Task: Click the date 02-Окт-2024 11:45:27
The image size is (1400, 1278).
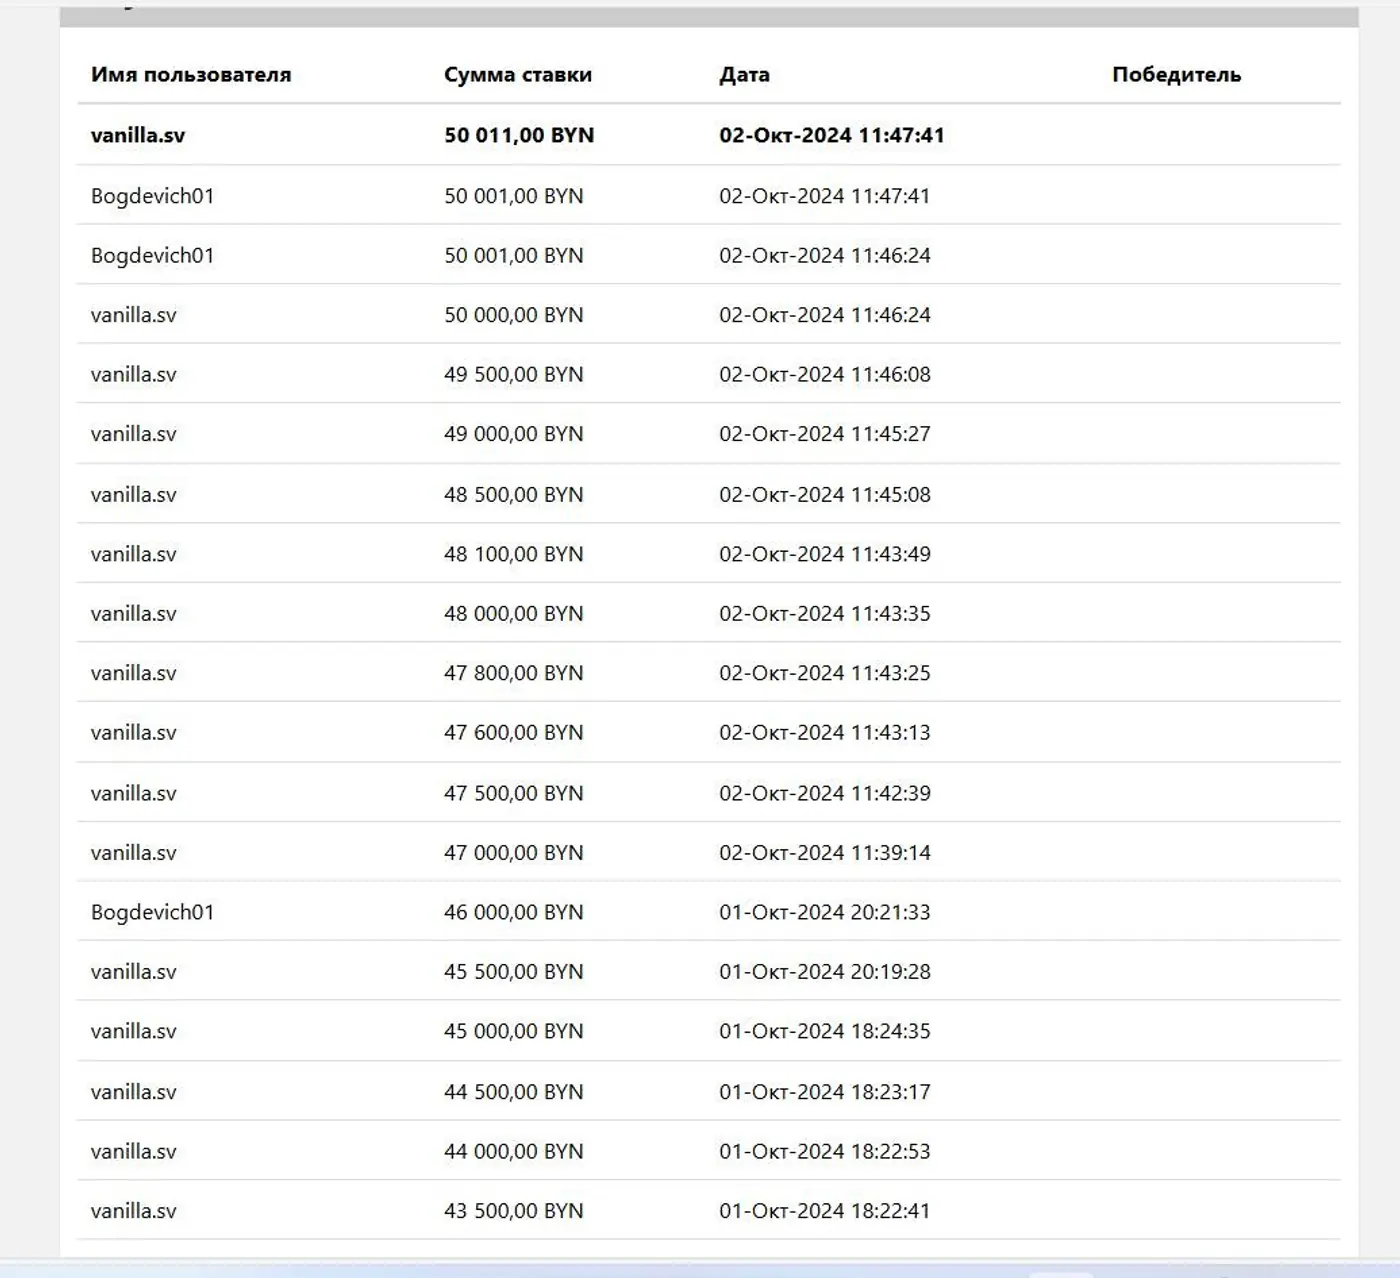Action: (825, 434)
